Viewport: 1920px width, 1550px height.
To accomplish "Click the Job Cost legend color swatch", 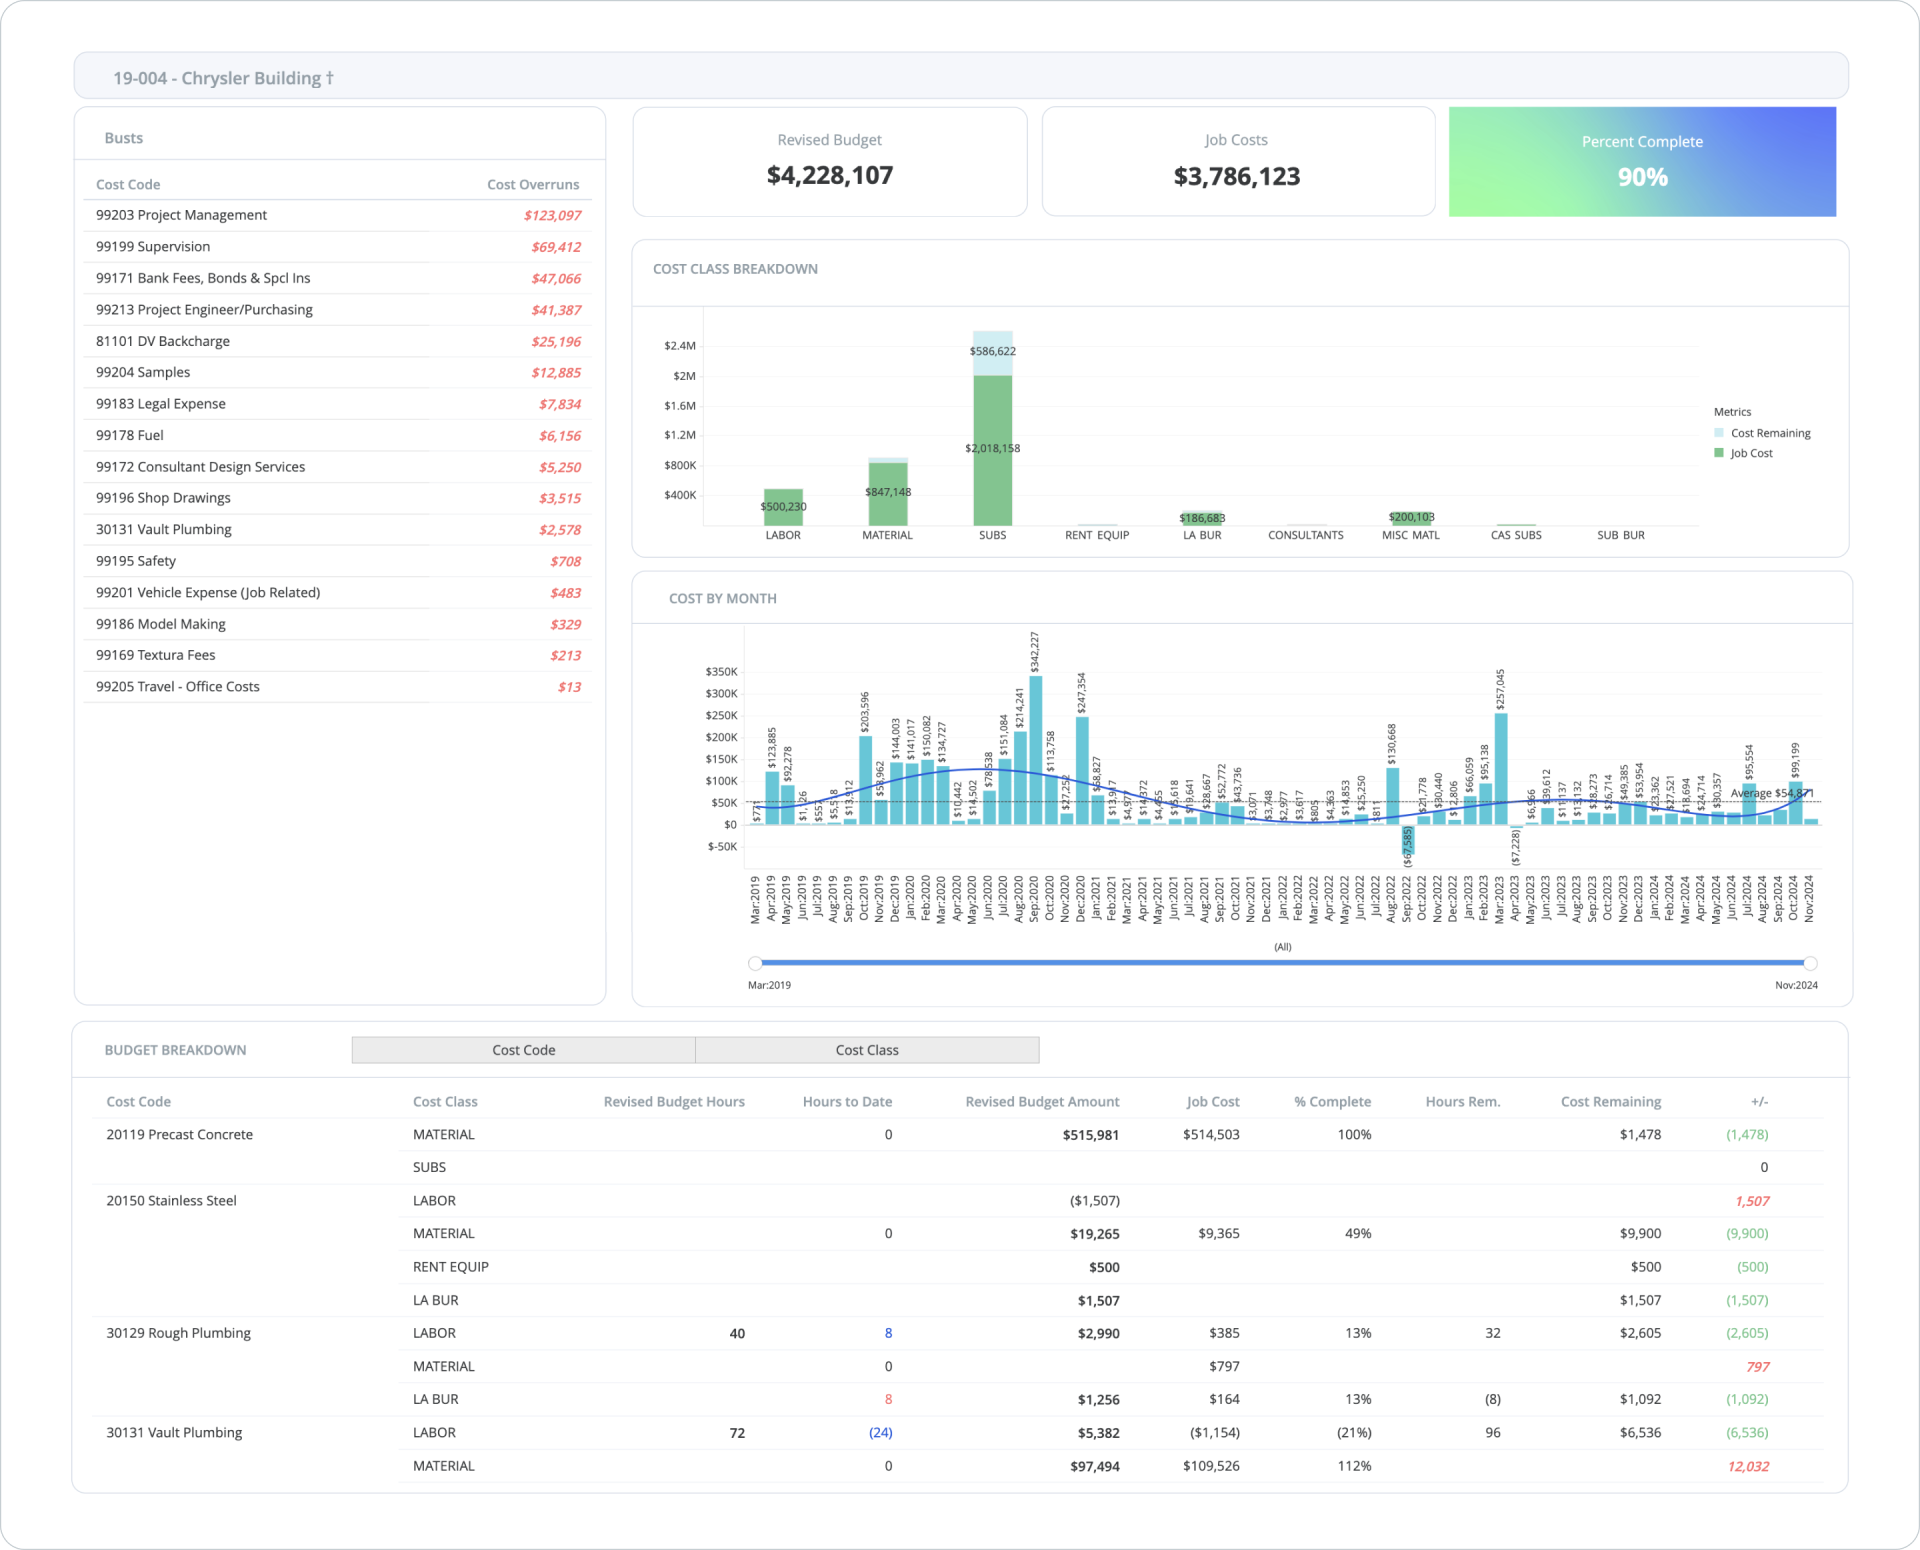I will click(x=1719, y=453).
